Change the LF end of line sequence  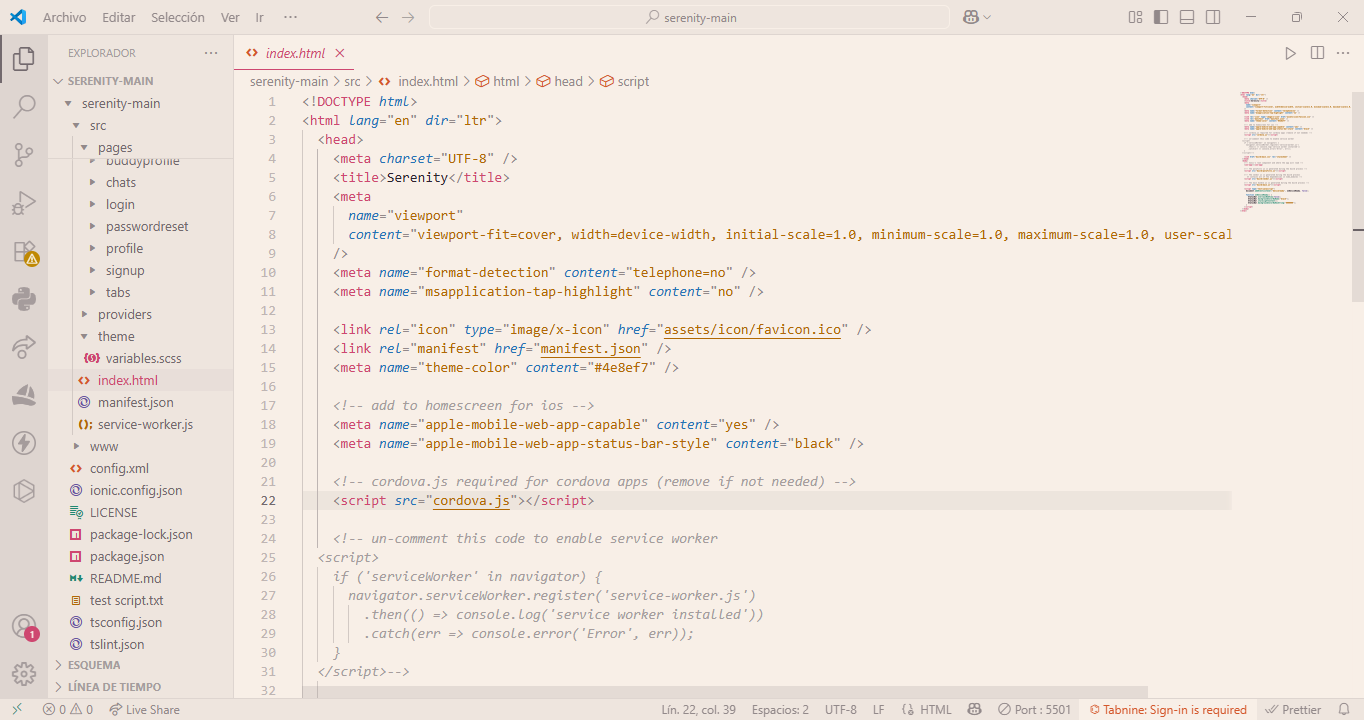coord(878,710)
